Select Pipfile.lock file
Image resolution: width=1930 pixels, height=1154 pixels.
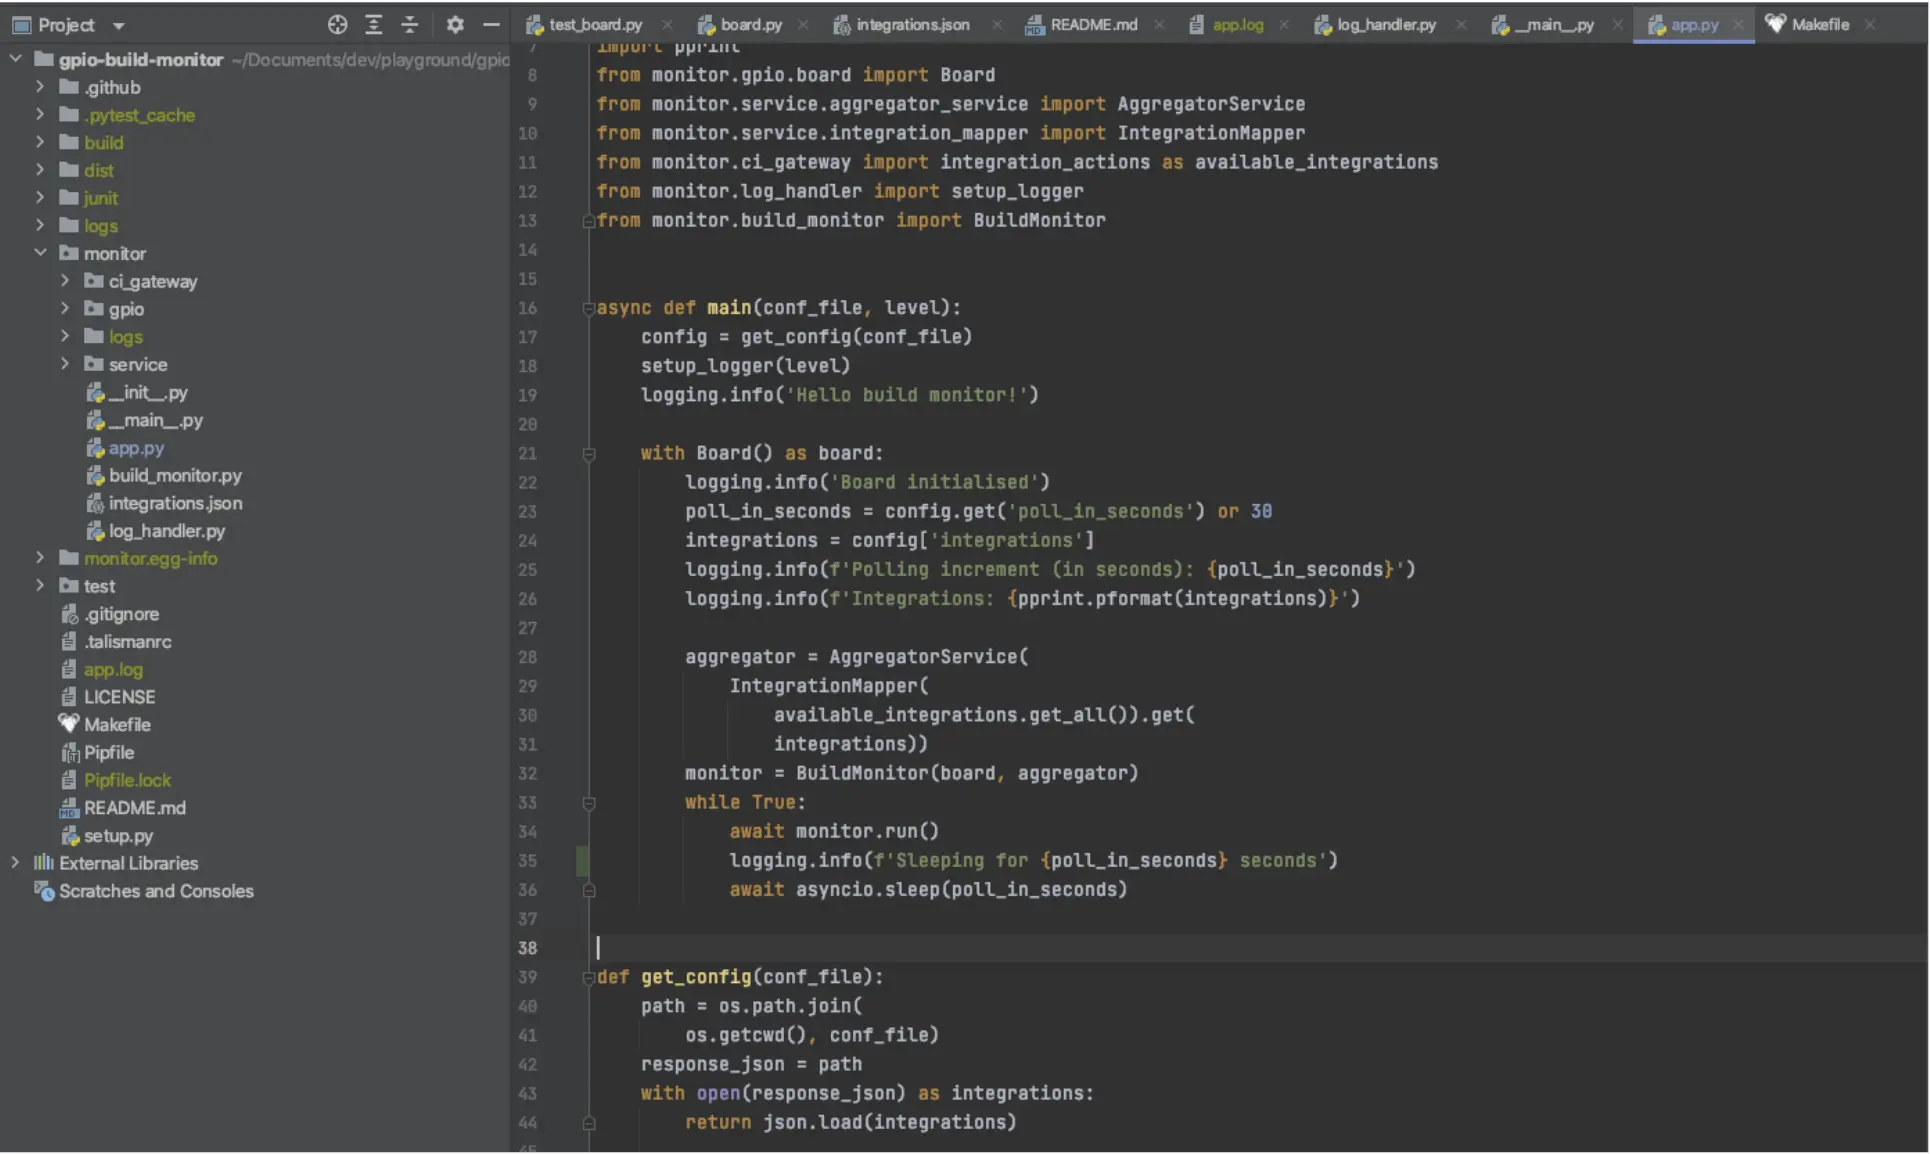127,780
